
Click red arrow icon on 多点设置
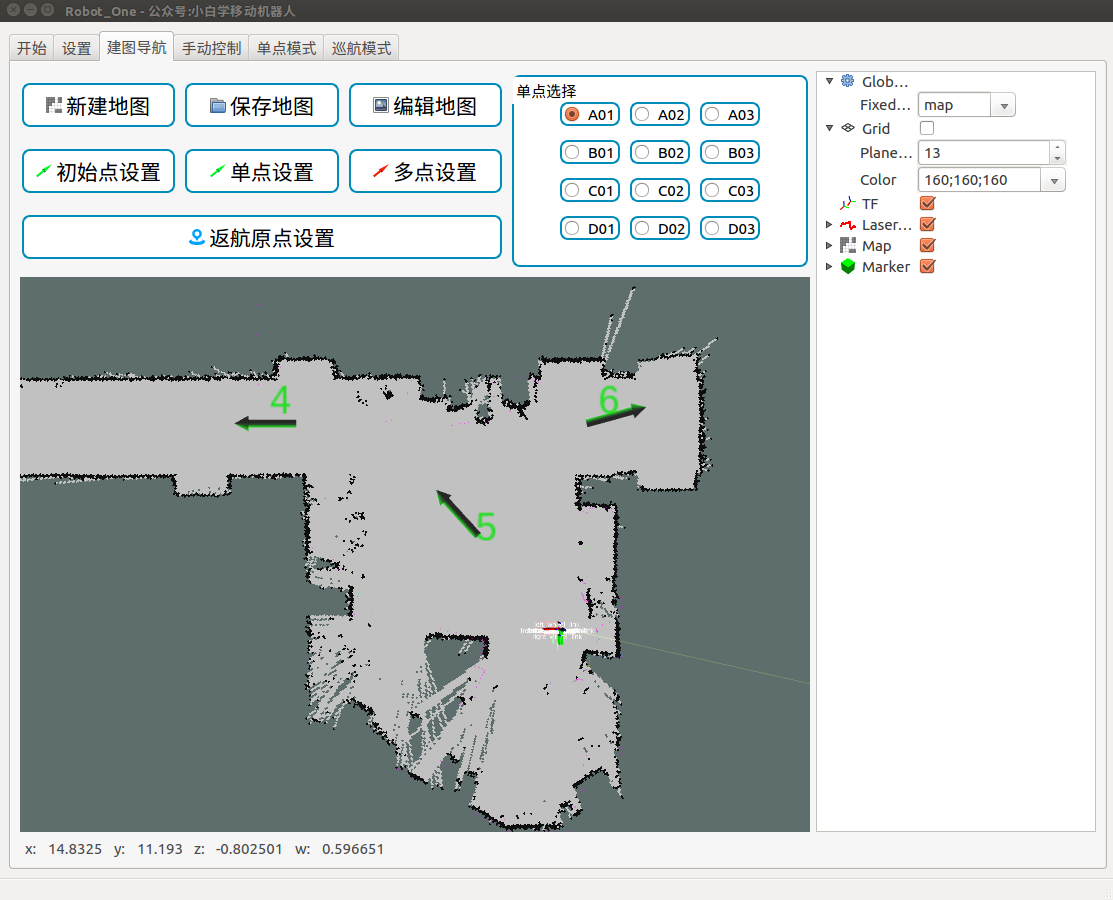380,171
